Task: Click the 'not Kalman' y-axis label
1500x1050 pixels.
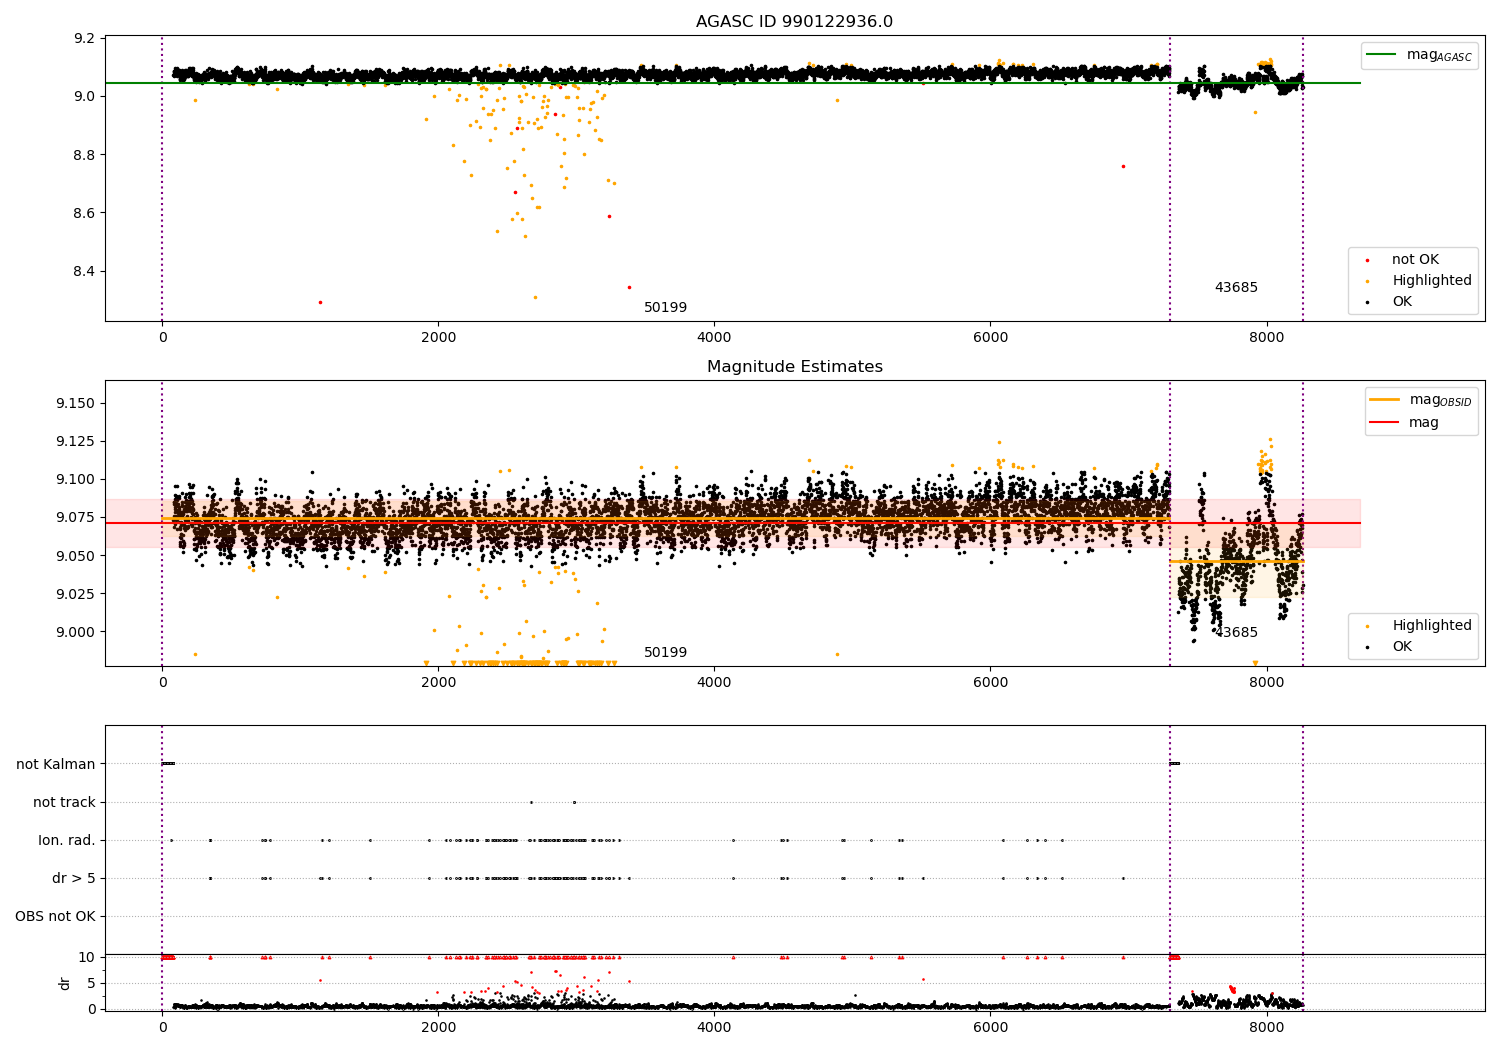Action: 56,764
